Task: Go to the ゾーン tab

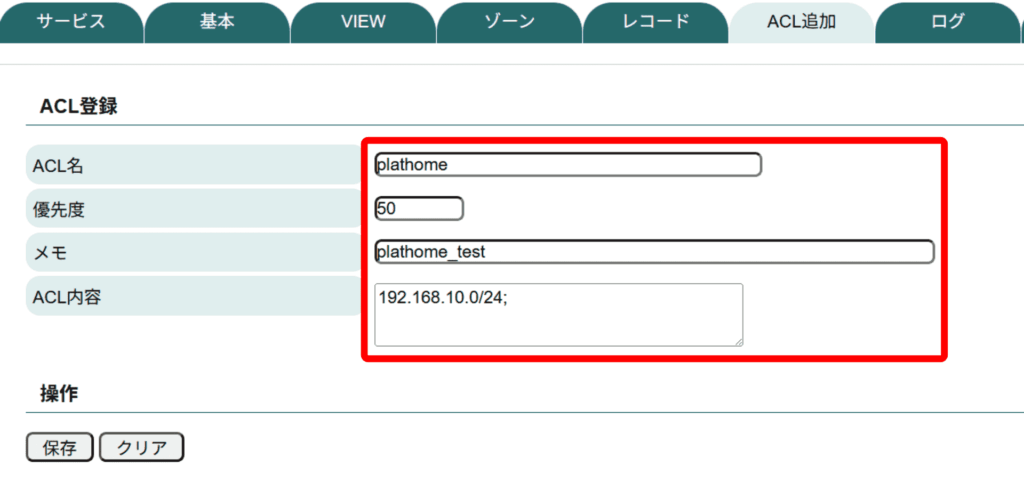Action: coord(509,22)
